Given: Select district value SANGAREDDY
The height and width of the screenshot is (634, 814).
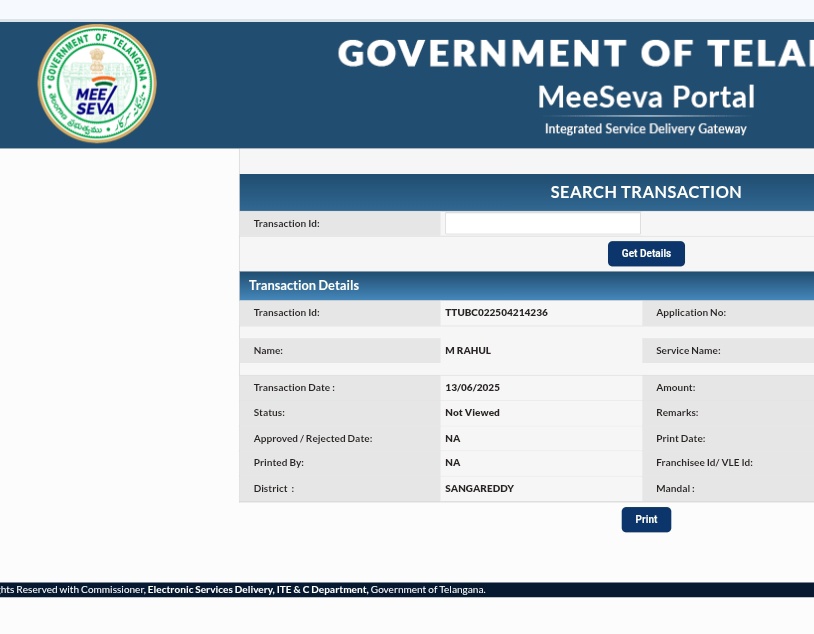Looking at the screenshot, I should click(479, 488).
